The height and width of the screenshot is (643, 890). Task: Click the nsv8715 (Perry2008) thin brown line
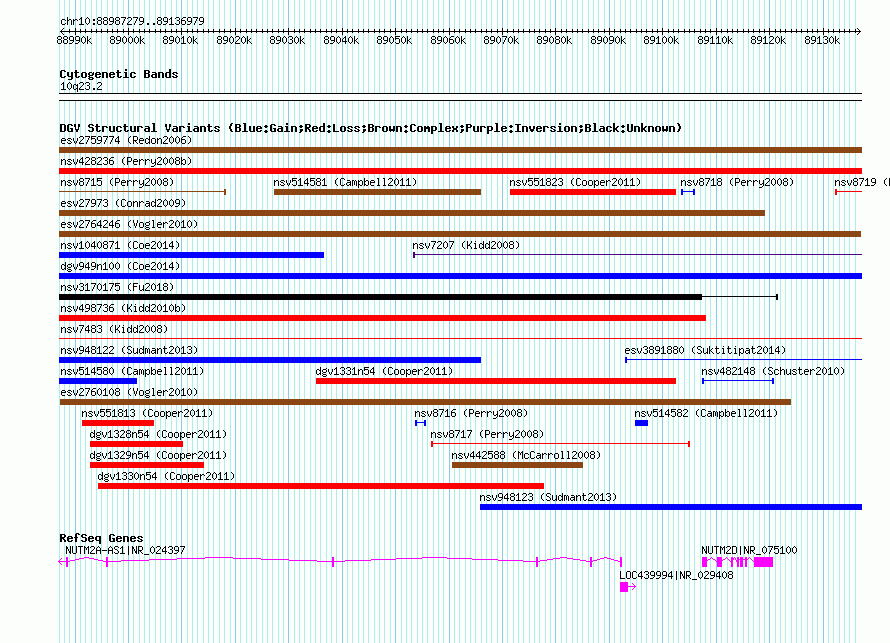[142, 192]
